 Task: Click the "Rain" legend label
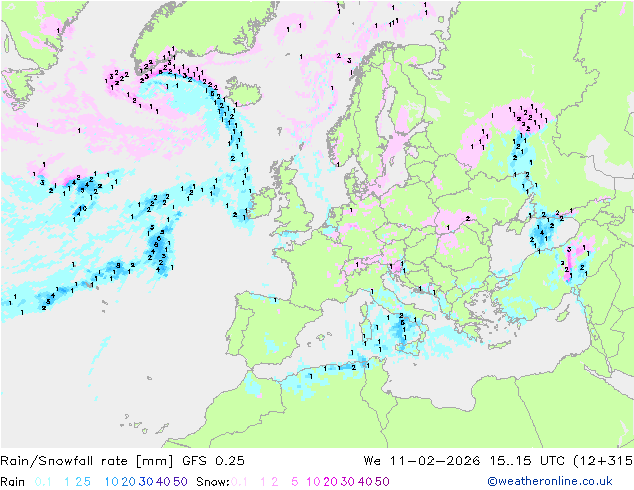13,482
